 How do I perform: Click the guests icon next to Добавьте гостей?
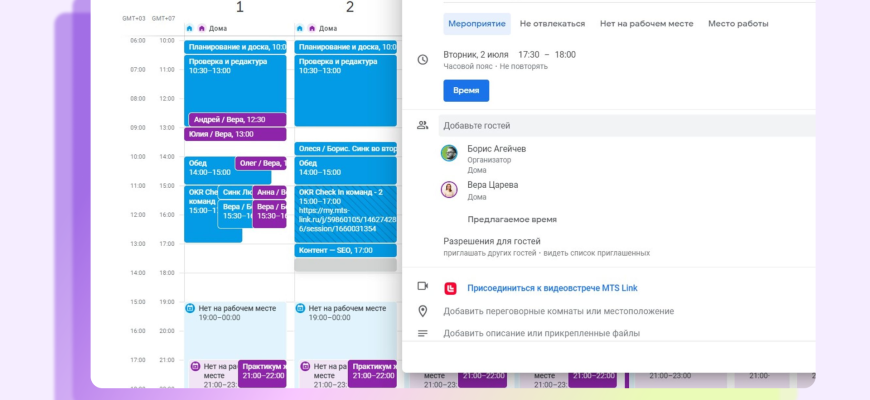coord(423,125)
